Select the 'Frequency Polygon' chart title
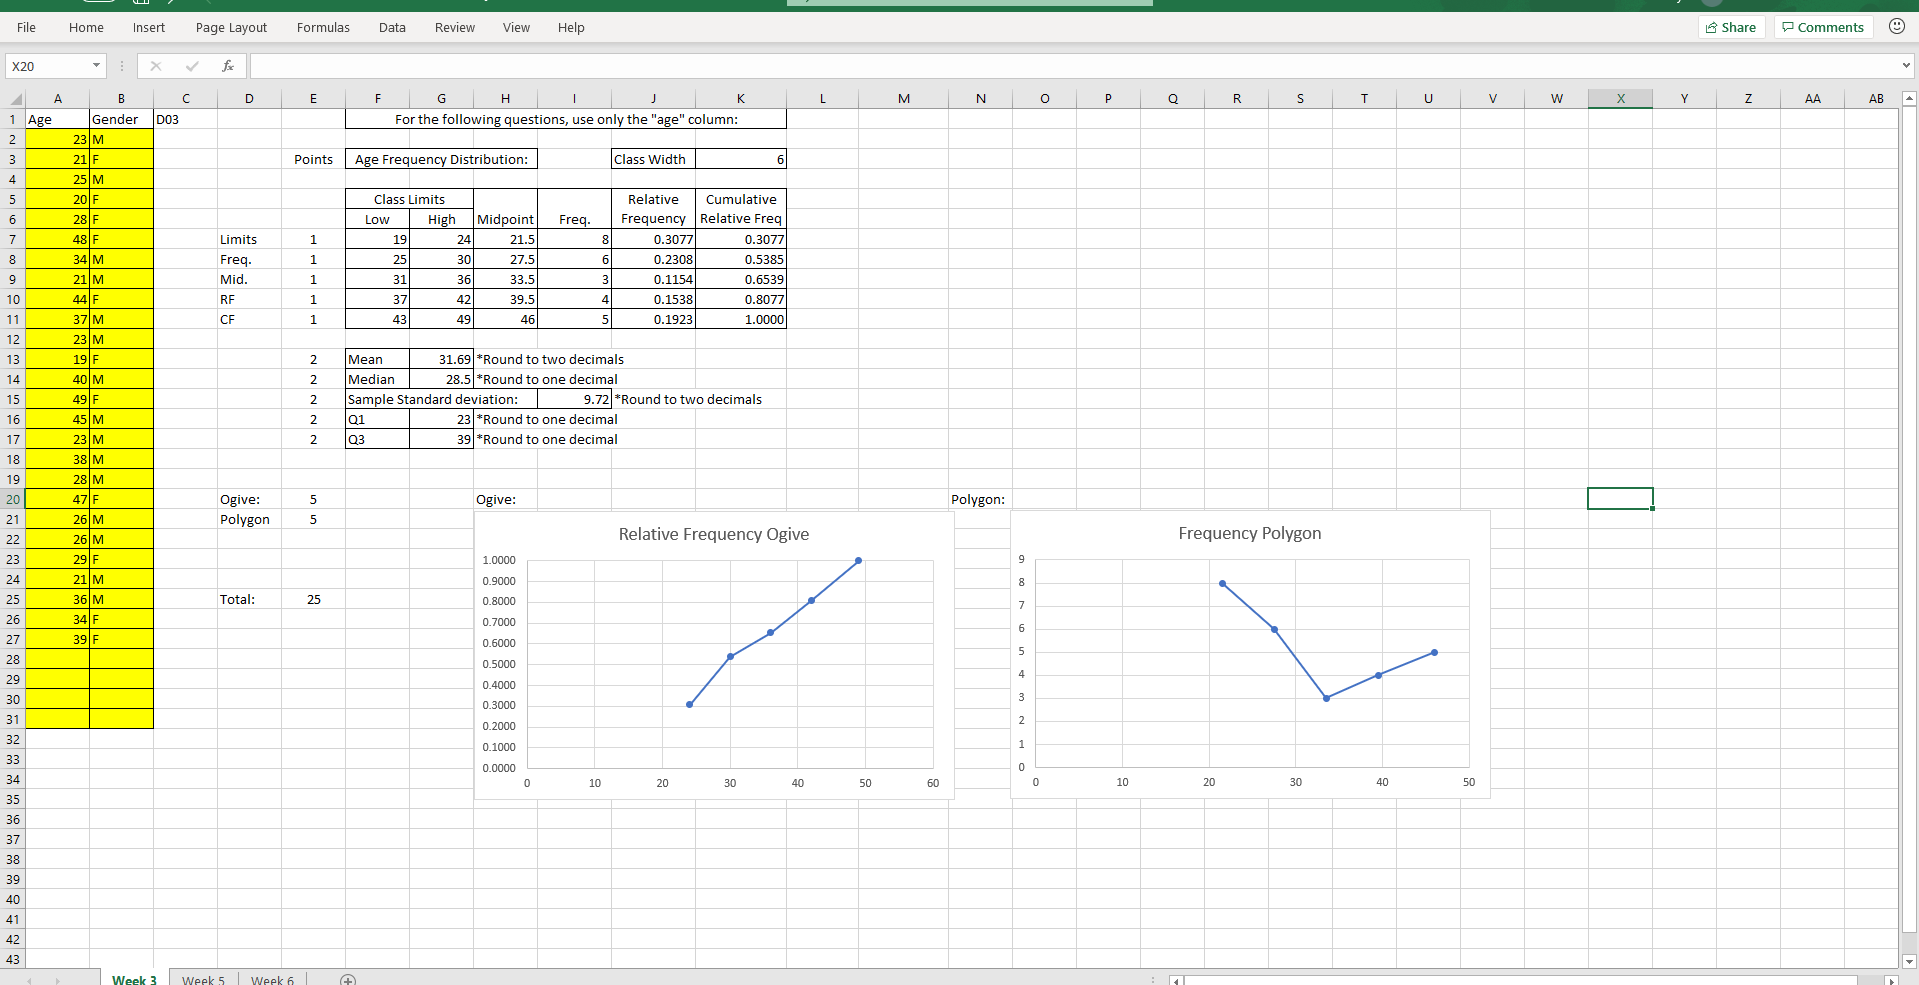The image size is (1919, 985). coord(1249,533)
